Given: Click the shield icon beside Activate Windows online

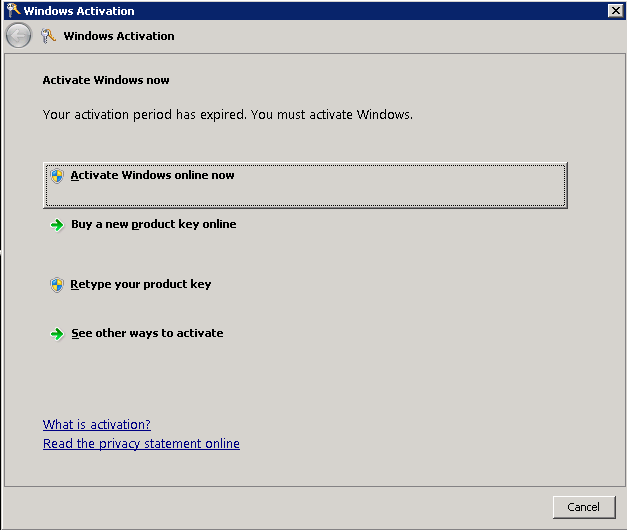Looking at the screenshot, I should [57, 176].
